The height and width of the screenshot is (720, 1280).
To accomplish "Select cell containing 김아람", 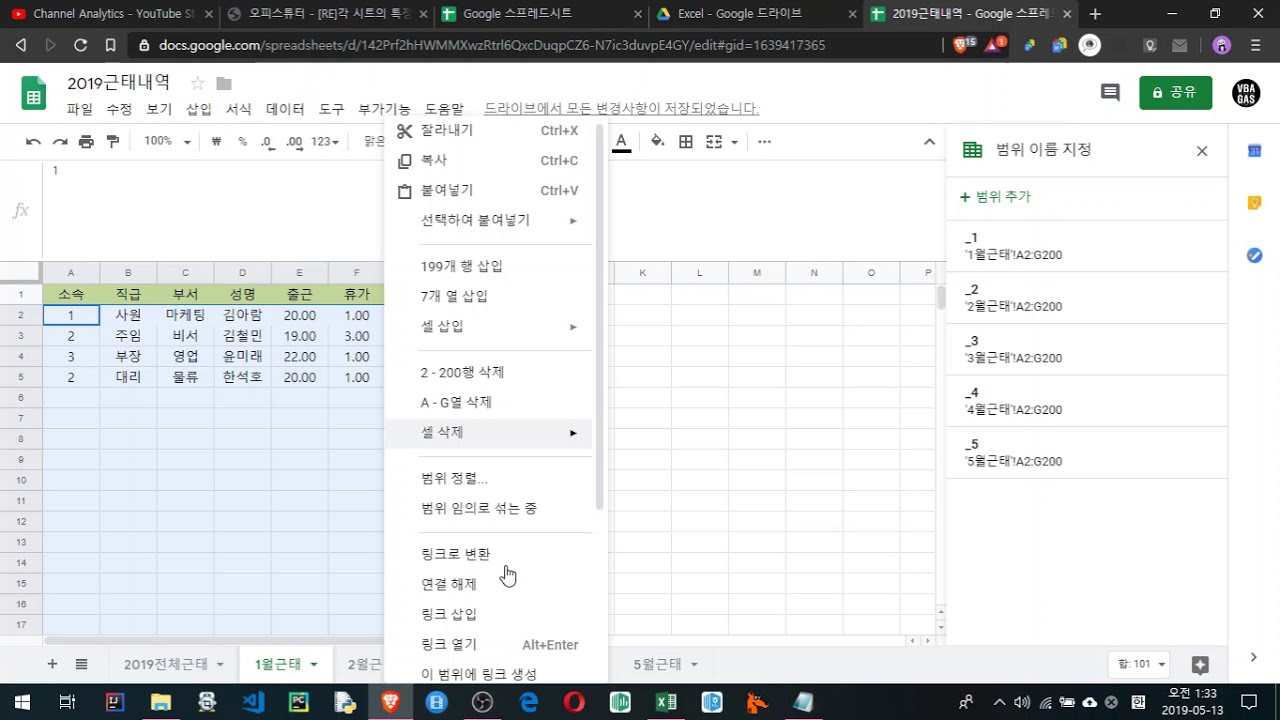I will 242,315.
